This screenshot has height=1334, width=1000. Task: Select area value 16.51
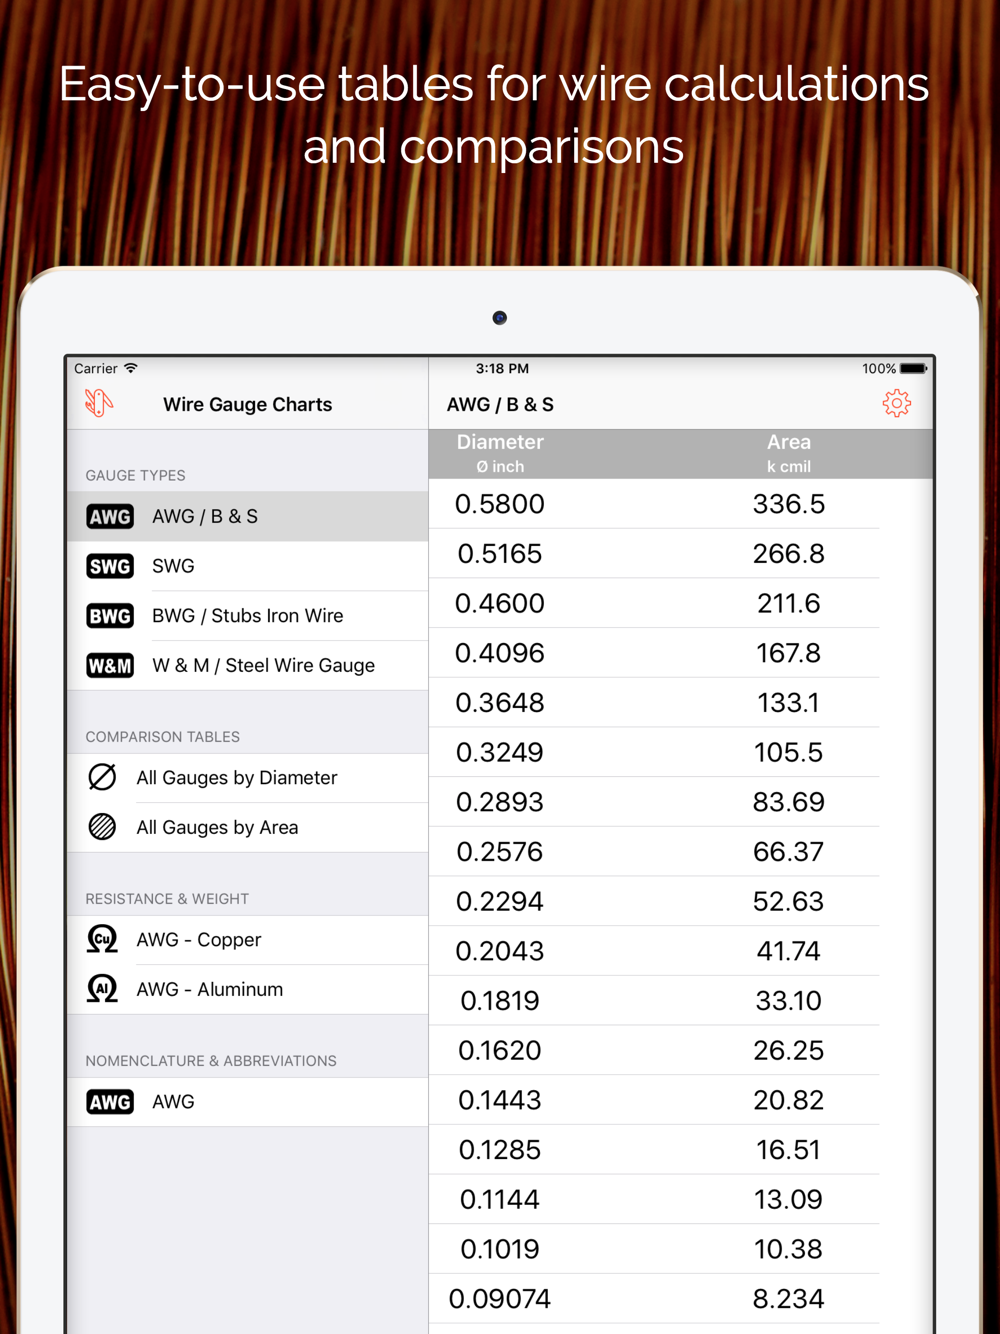tap(789, 1150)
